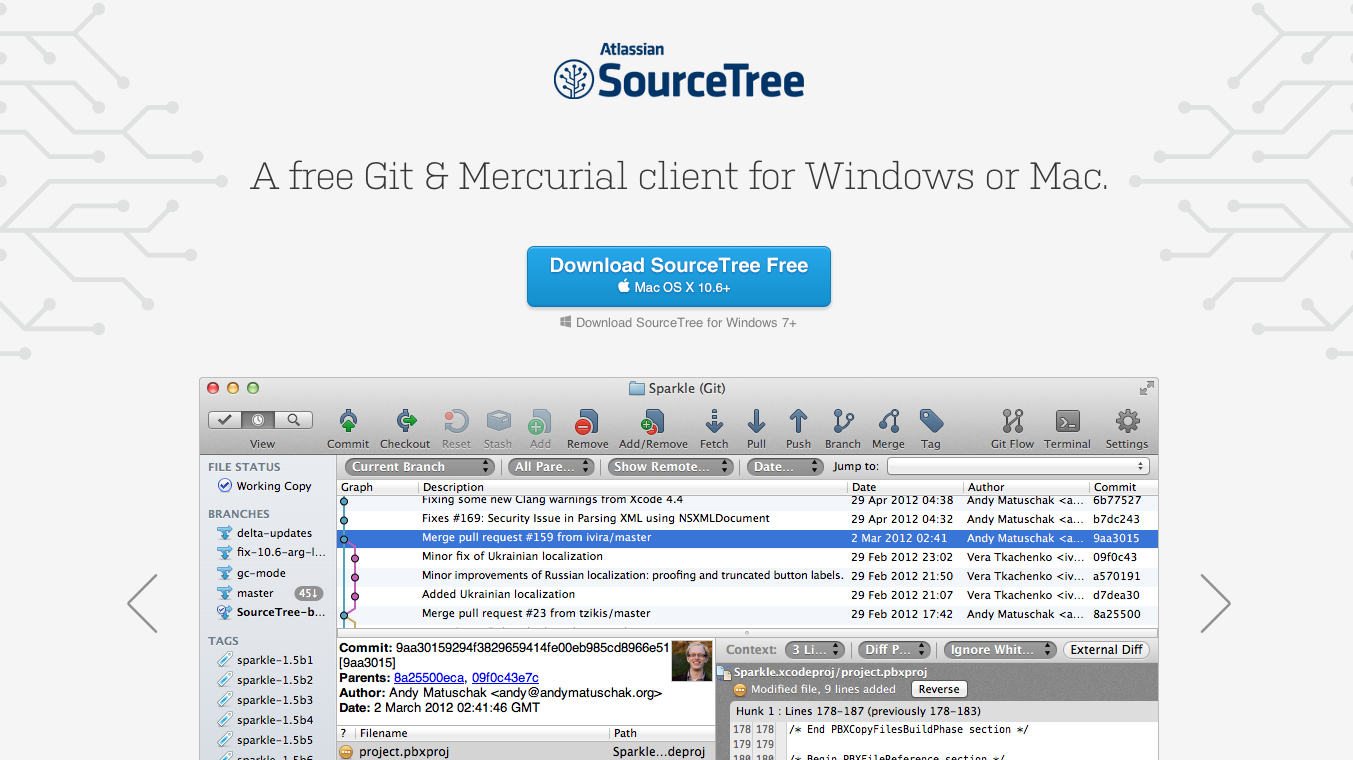Select tag sparkle-1.5b3
This screenshot has width=1353, height=760.
pos(266,700)
